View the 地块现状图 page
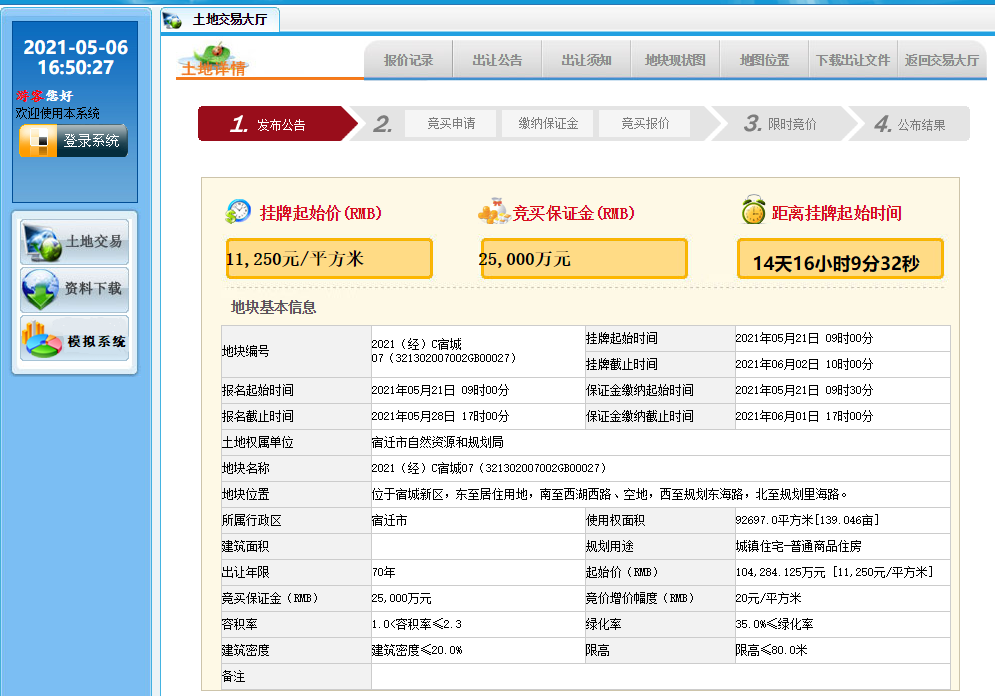The width and height of the screenshot is (995, 696). pyautogui.click(x=675, y=60)
